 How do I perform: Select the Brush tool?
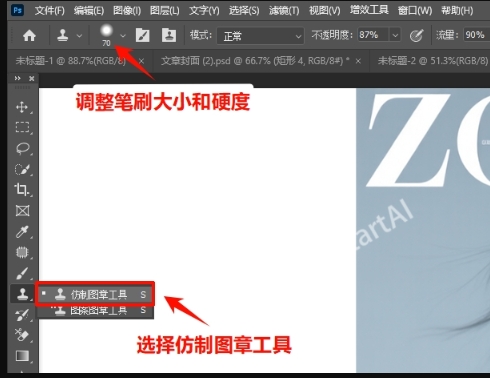(x=22, y=273)
